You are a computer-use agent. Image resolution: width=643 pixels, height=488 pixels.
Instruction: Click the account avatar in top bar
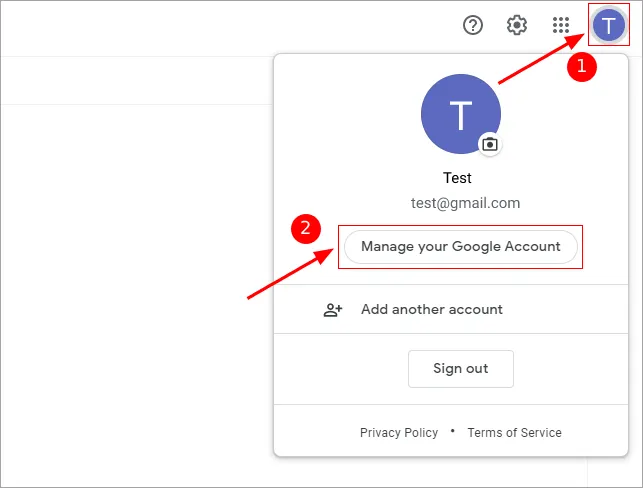[x=609, y=25]
